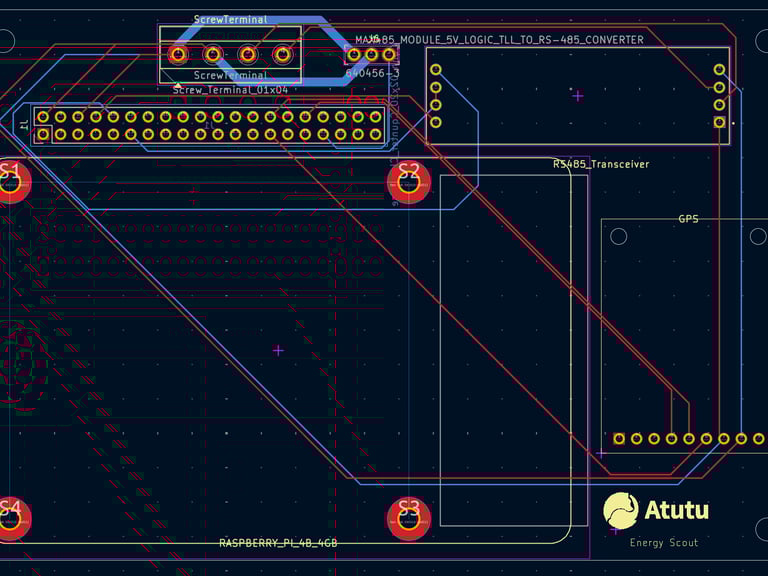Select the '640456-3' connector label

pyautogui.click(x=372, y=73)
